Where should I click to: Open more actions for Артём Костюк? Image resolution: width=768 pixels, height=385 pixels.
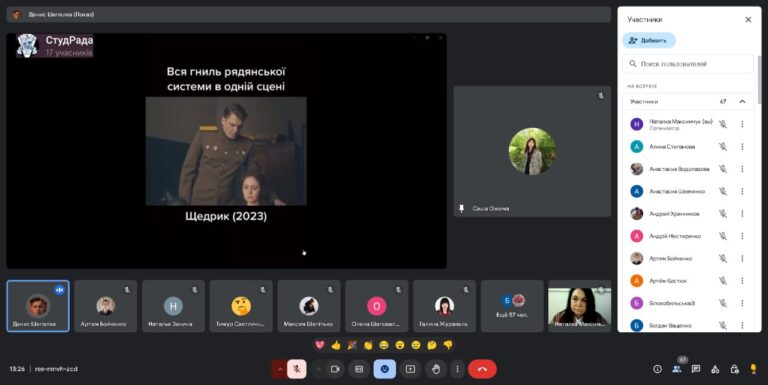742,281
